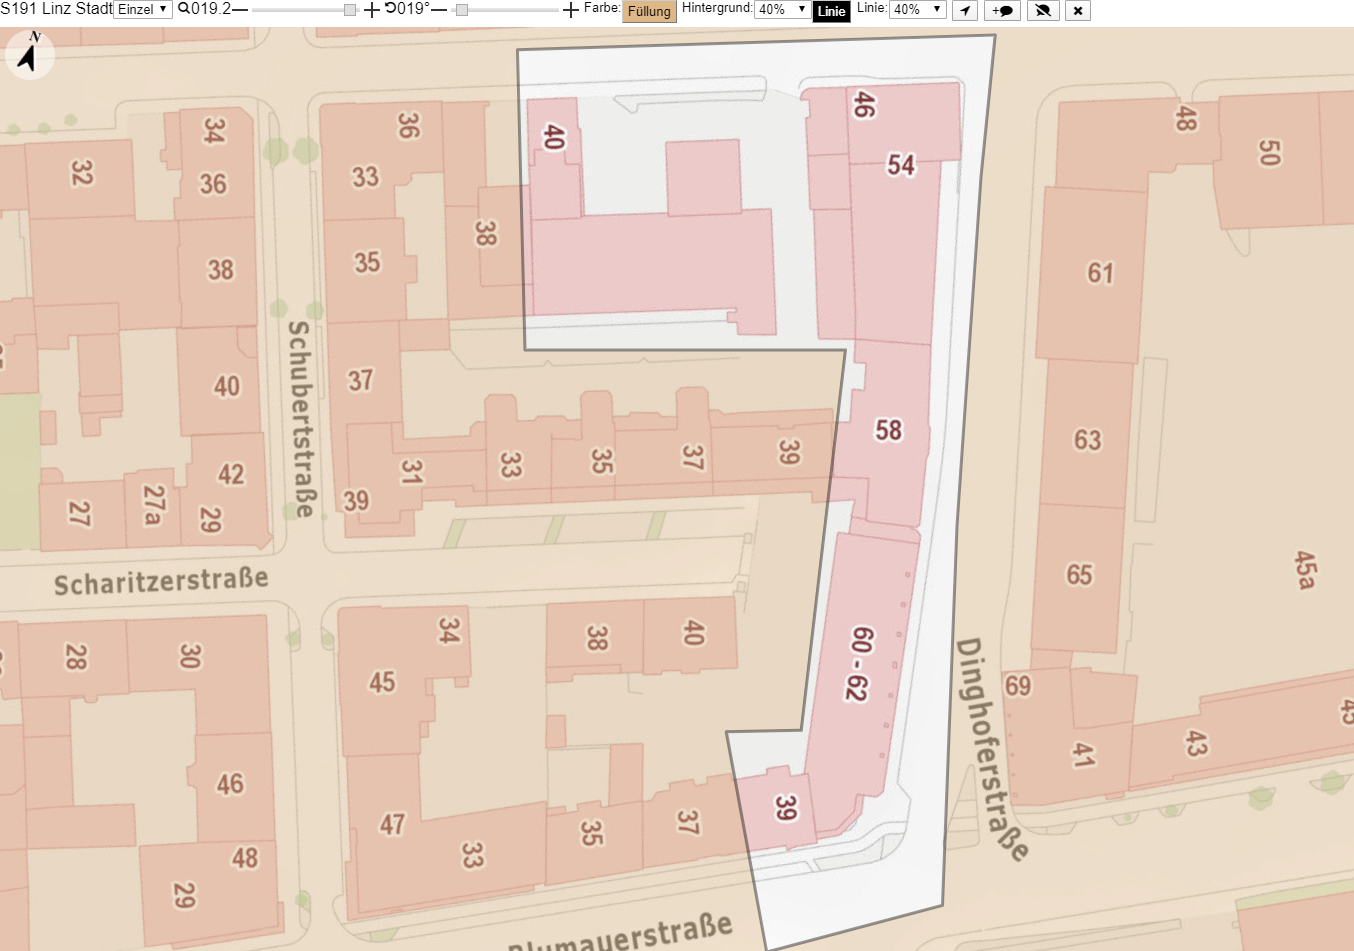Click the magnifier zoom icon
Image resolution: width=1354 pixels, height=951 pixels.
click(184, 9)
